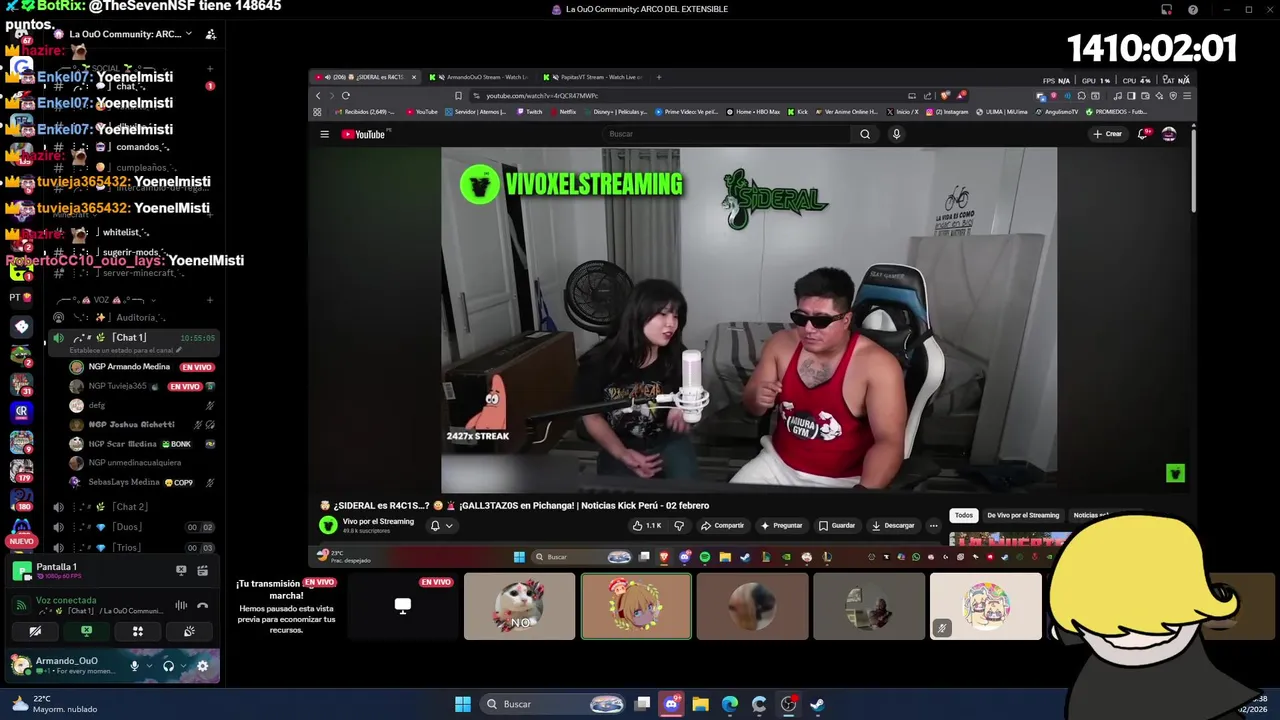Open new browser tab plus button
Viewport: 1280px width, 720px height.
point(658,77)
